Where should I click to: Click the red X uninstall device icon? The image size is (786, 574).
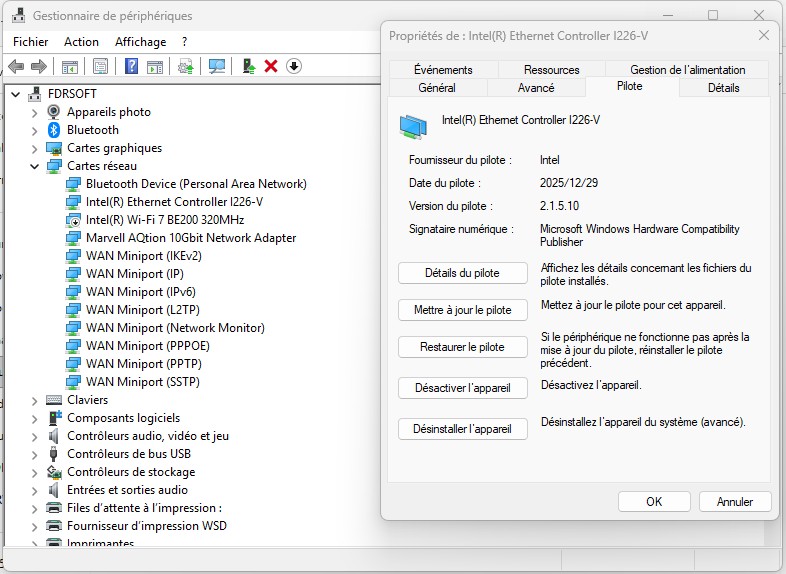pyautogui.click(x=271, y=66)
